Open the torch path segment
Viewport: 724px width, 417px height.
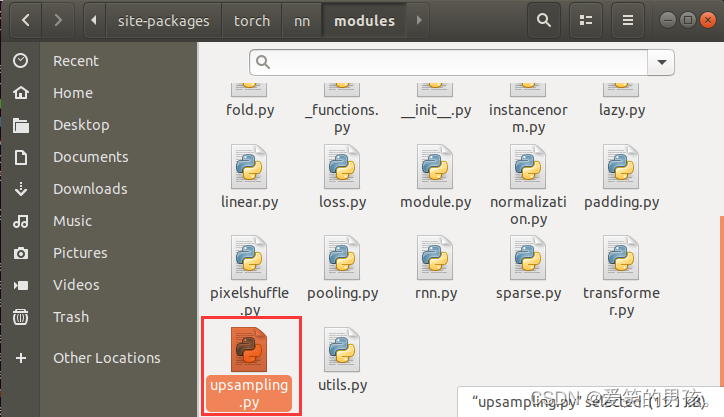[x=252, y=21]
